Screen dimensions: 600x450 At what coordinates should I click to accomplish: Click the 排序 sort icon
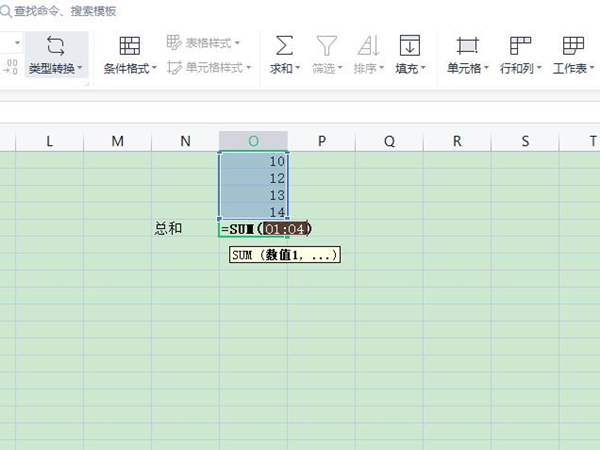[368, 46]
